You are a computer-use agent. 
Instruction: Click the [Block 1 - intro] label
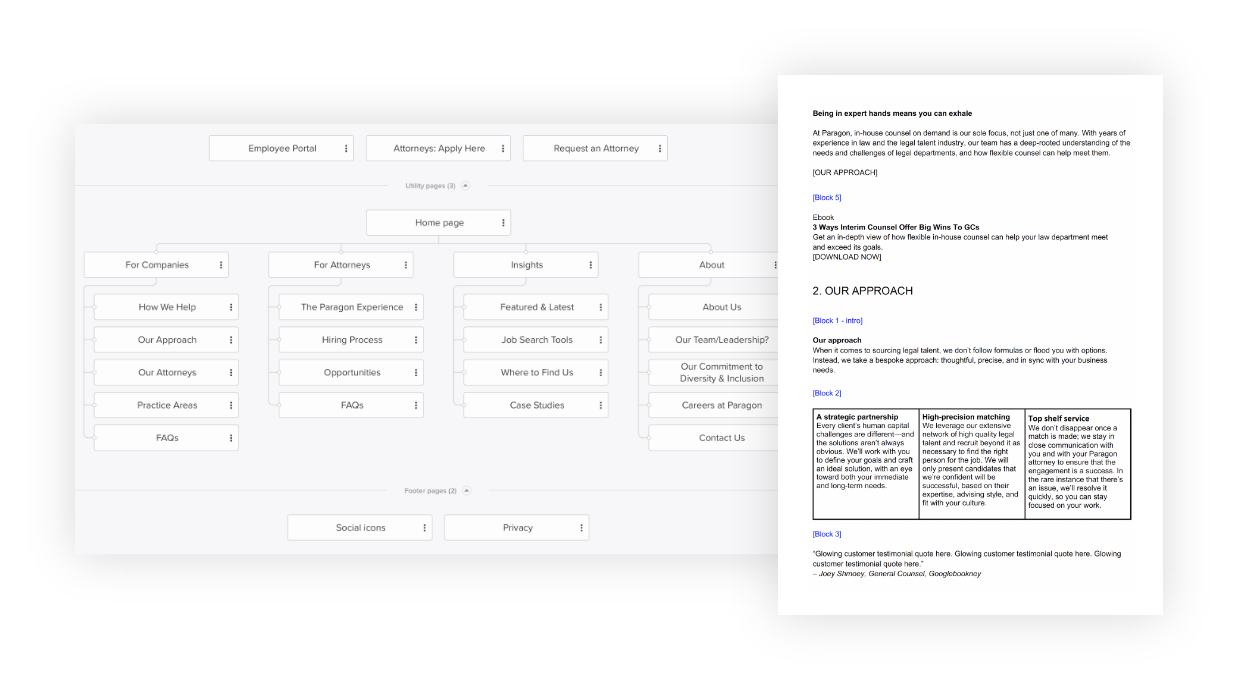[x=838, y=321]
